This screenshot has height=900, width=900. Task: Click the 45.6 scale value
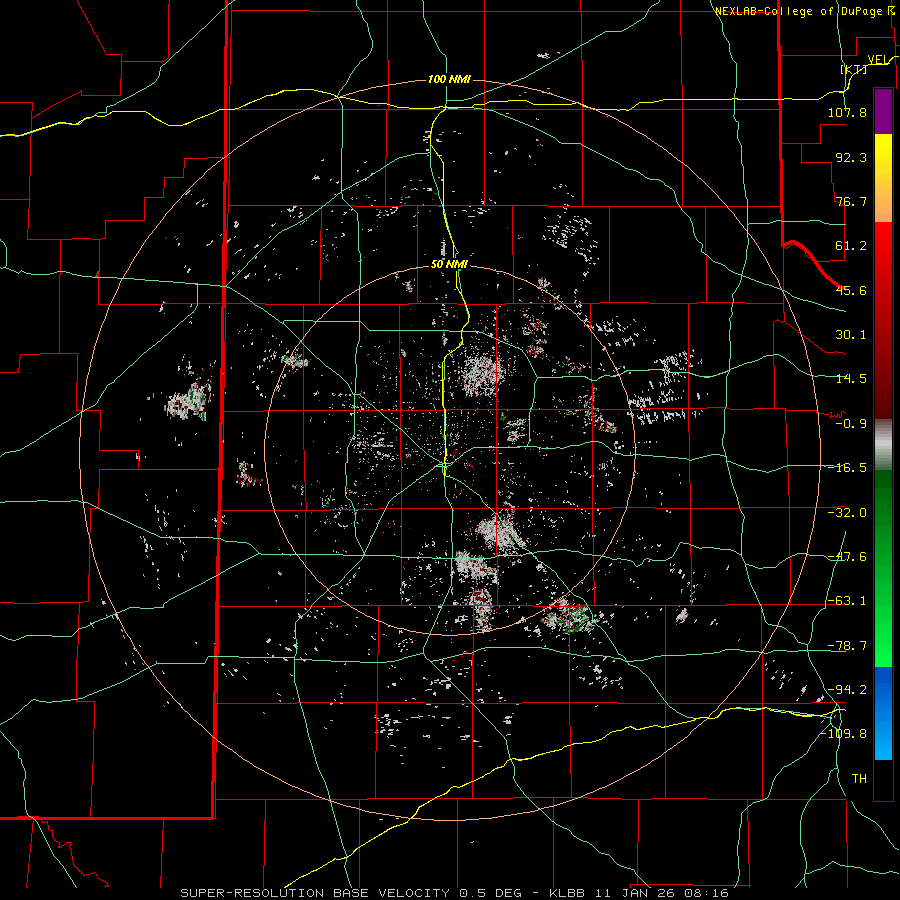point(851,290)
